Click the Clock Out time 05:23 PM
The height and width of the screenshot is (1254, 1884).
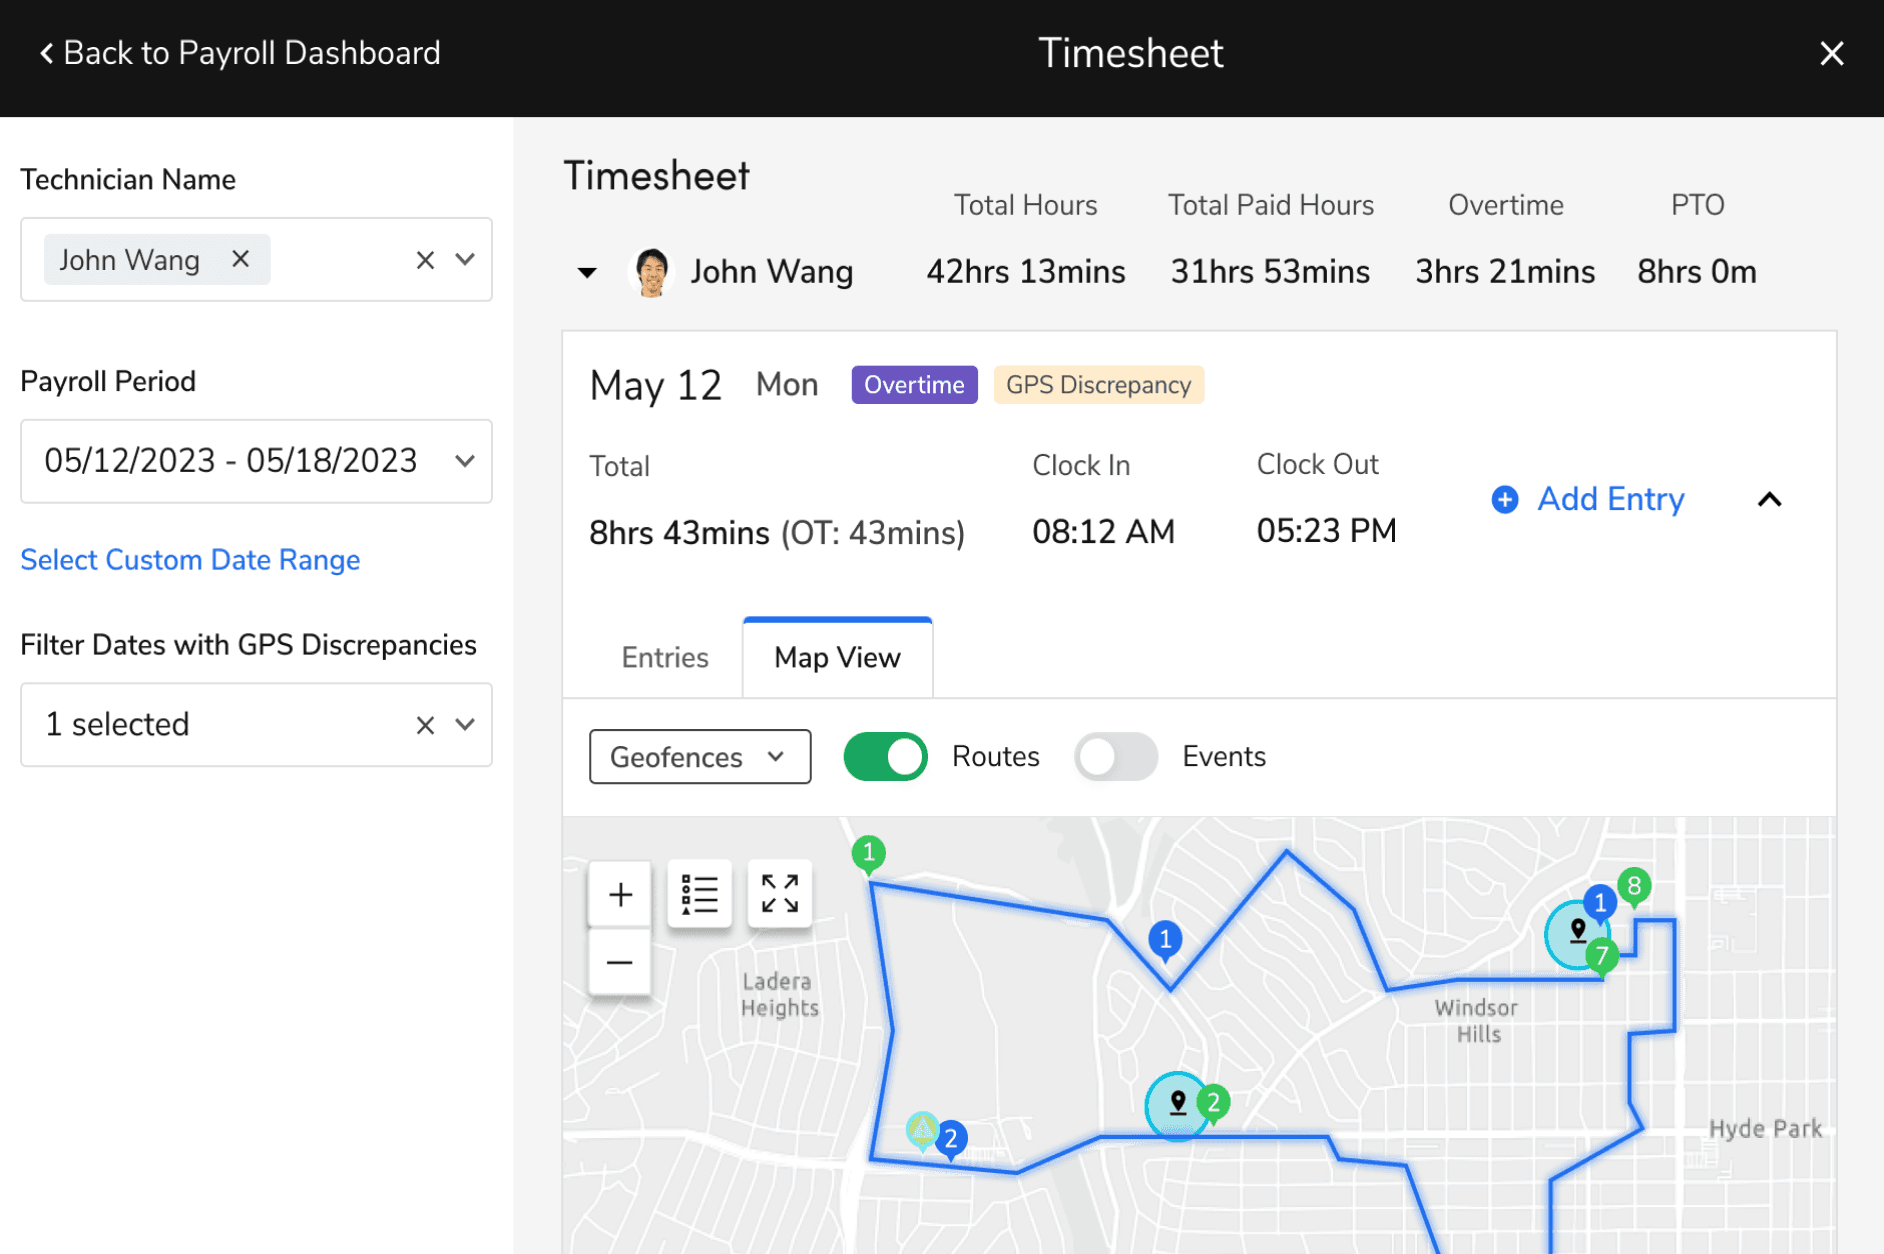click(1326, 531)
